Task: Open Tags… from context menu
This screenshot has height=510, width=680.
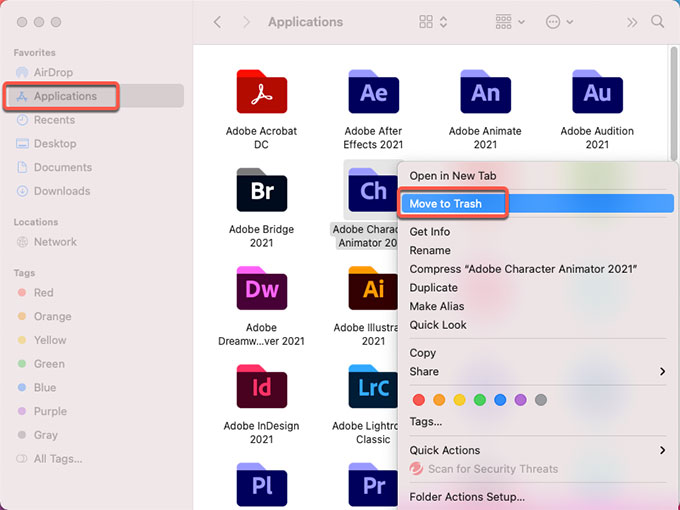Action: (x=538, y=422)
